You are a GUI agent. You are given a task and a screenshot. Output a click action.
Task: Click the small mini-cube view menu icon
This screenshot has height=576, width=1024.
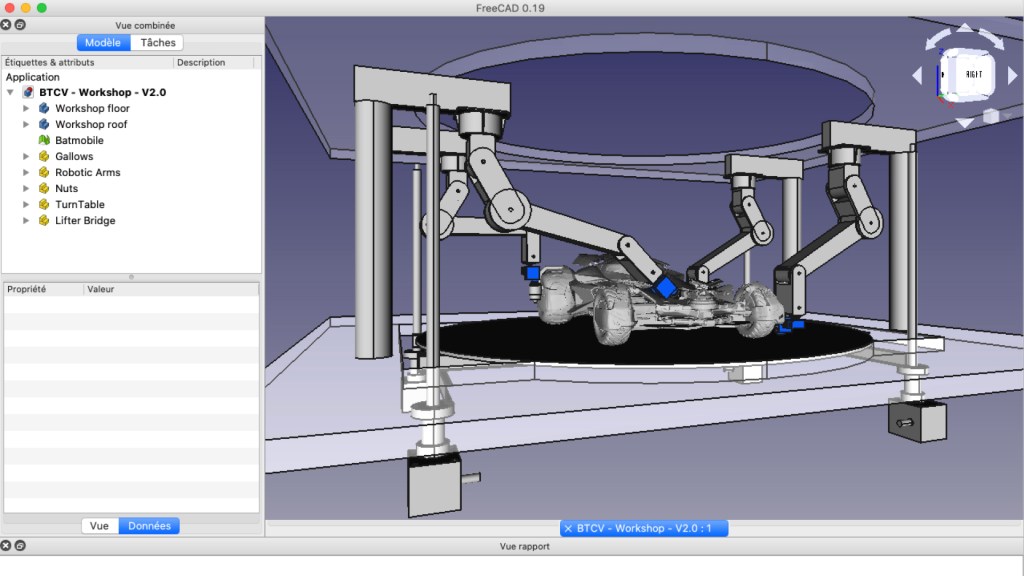[x=990, y=116]
